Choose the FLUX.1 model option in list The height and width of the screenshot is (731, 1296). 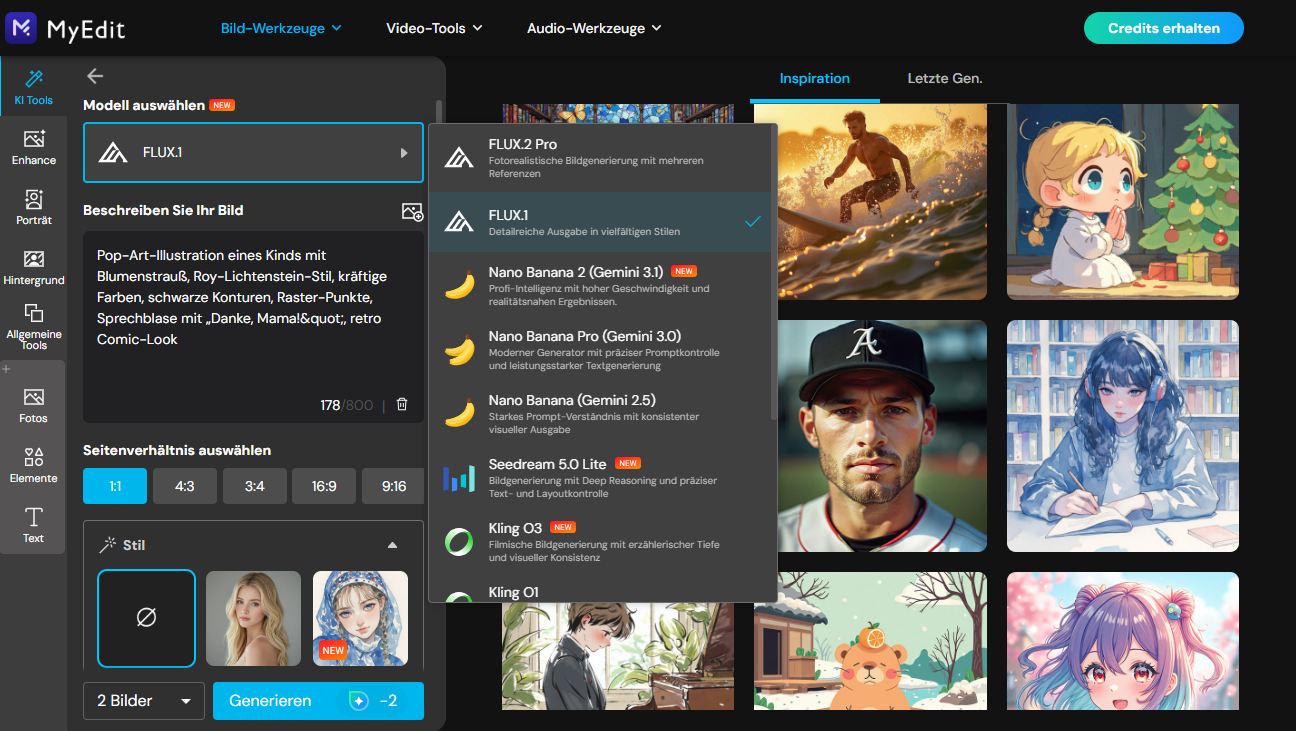click(x=600, y=222)
